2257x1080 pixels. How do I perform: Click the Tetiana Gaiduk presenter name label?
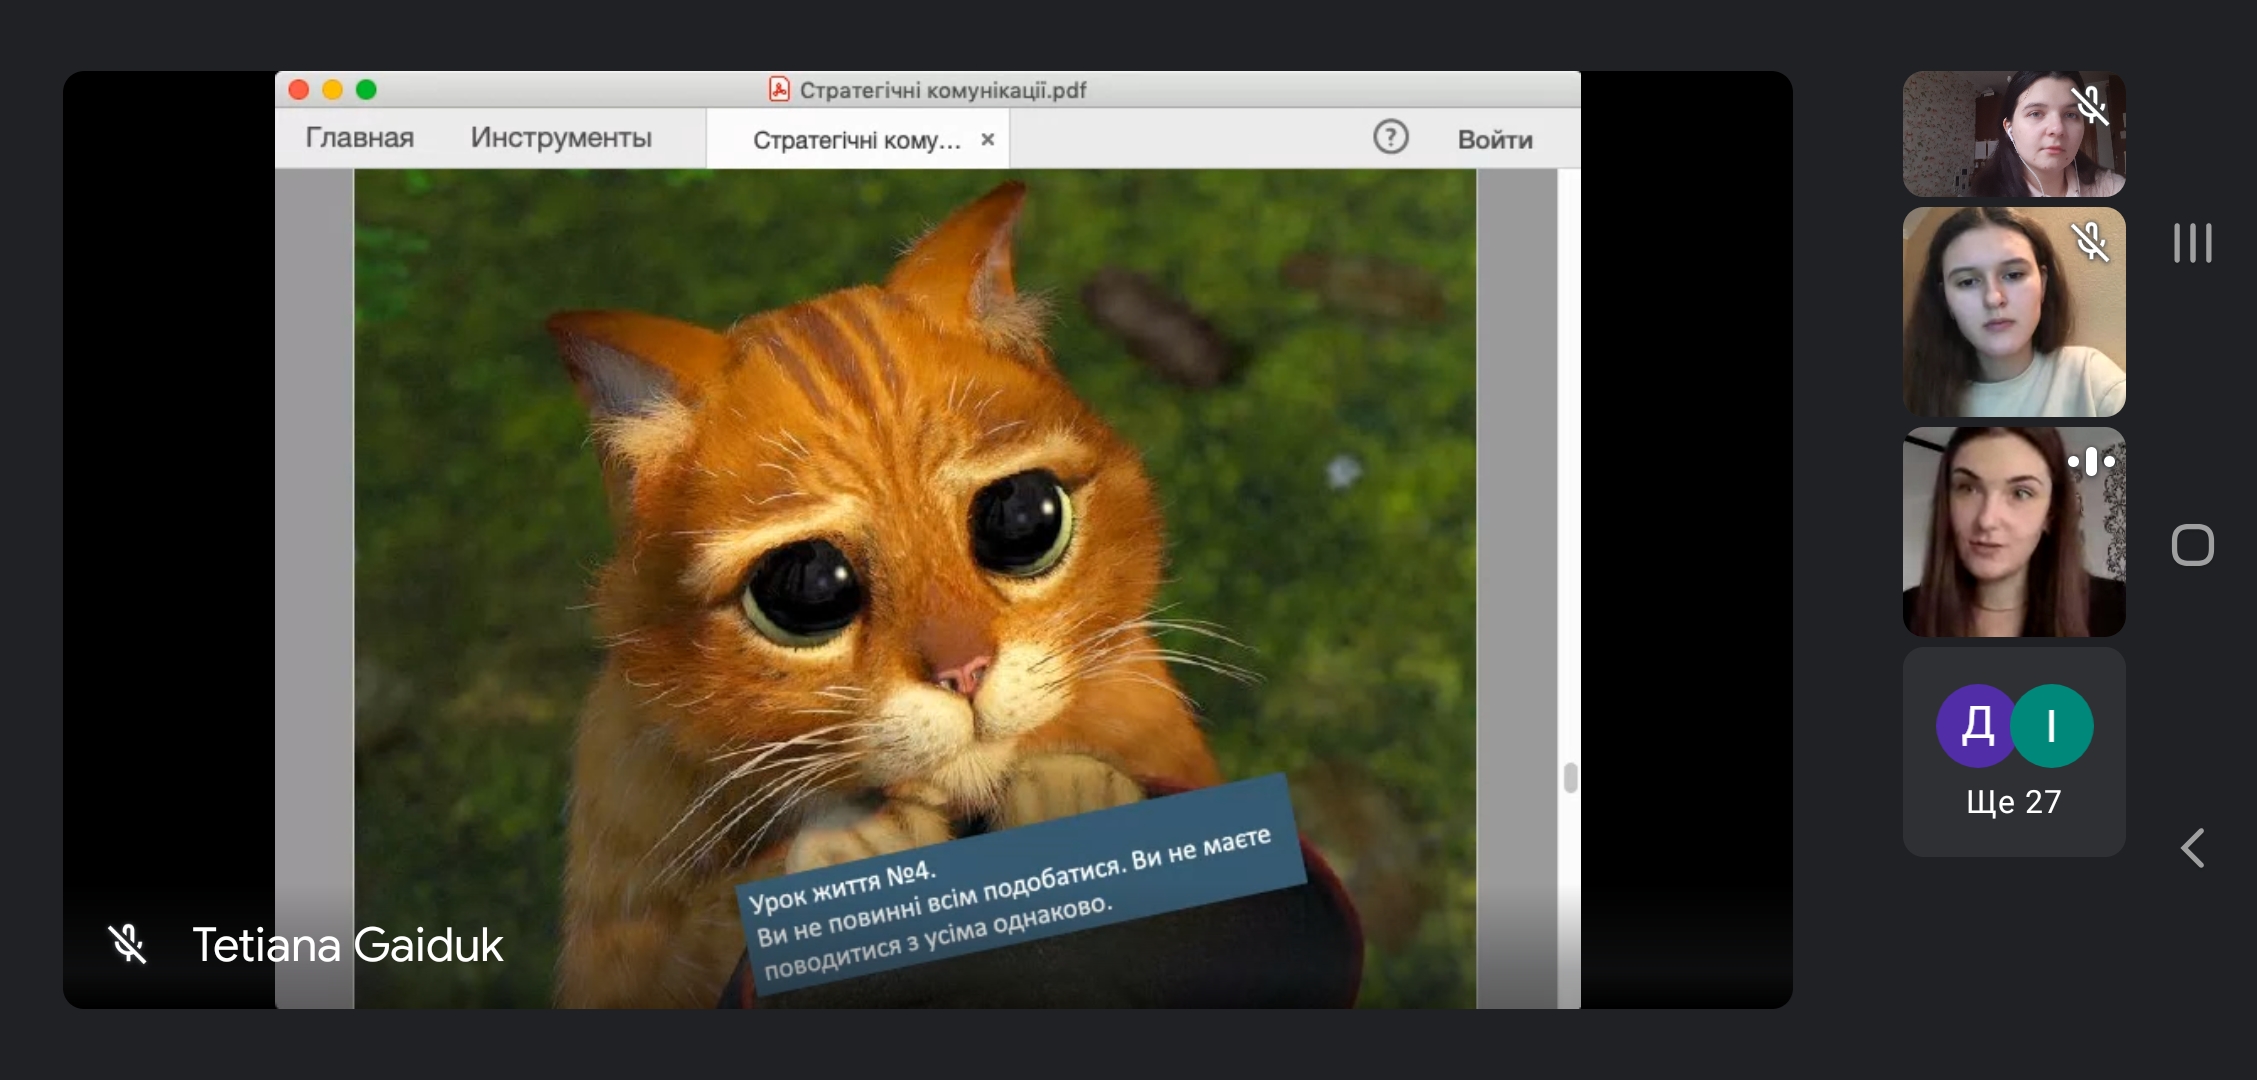(x=347, y=945)
